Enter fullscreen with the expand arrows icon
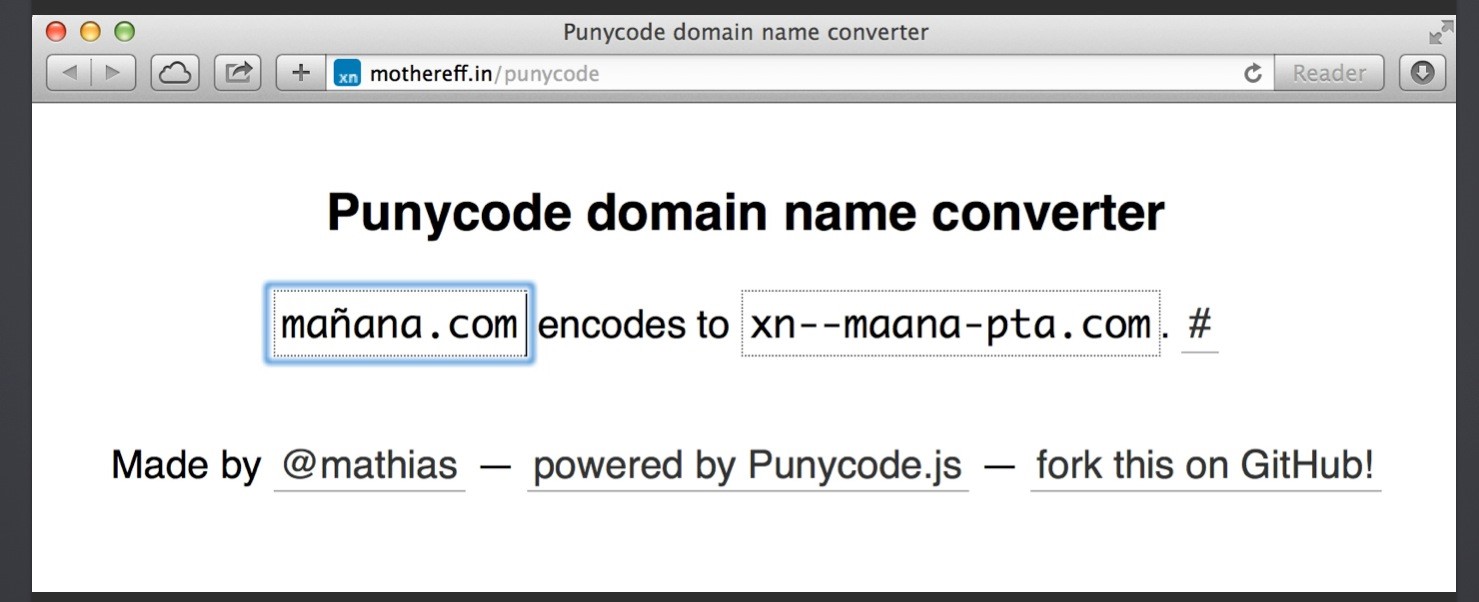The height and width of the screenshot is (602, 1479). click(1441, 32)
